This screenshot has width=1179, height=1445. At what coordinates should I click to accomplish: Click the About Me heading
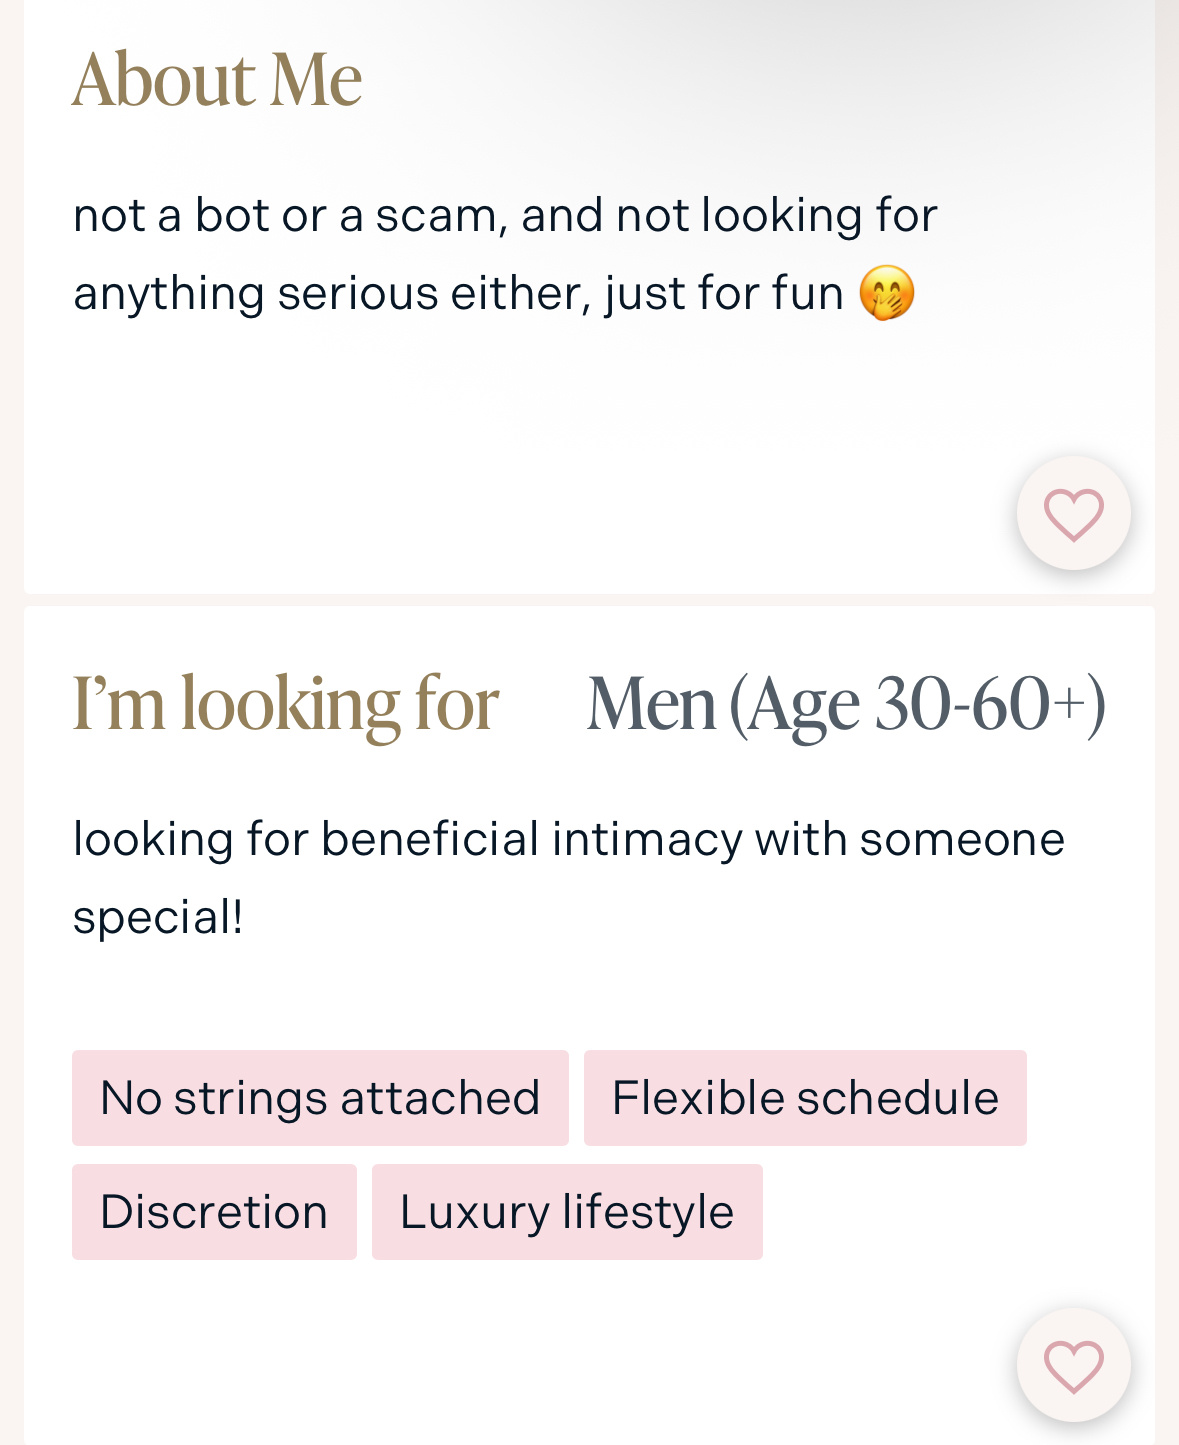pos(217,80)
